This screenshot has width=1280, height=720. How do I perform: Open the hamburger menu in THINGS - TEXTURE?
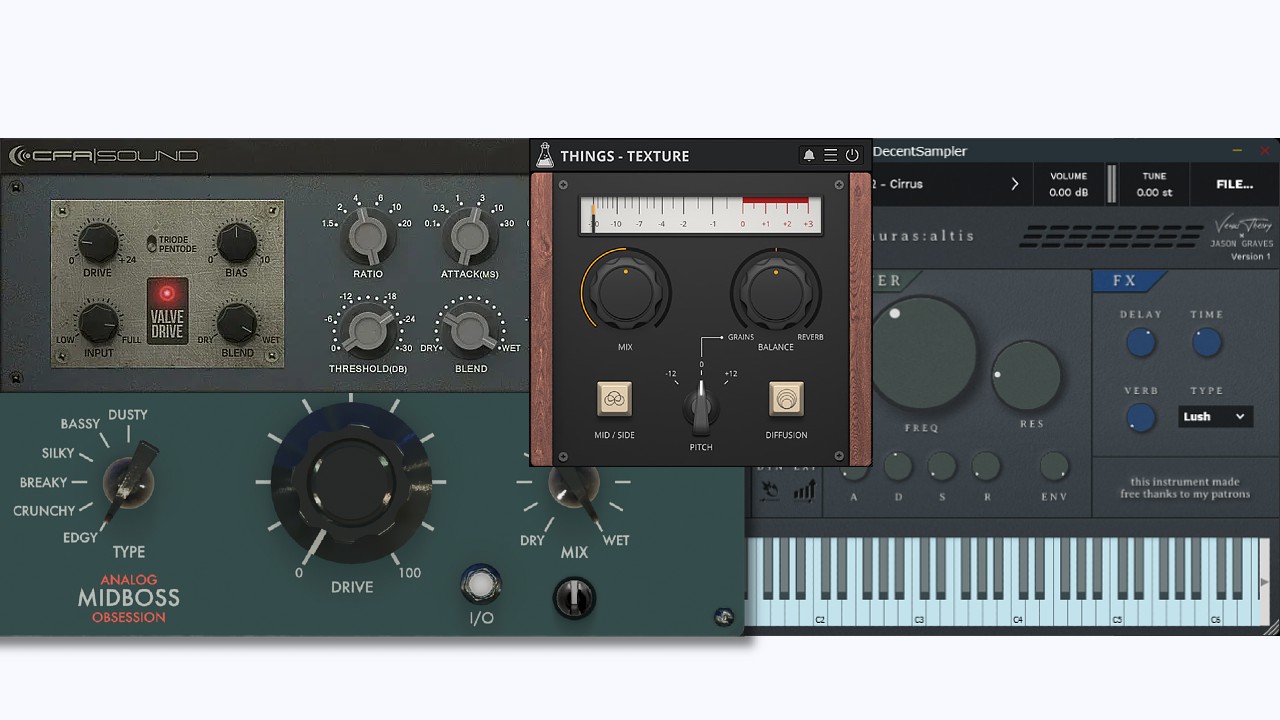click(x=830, y=155)
